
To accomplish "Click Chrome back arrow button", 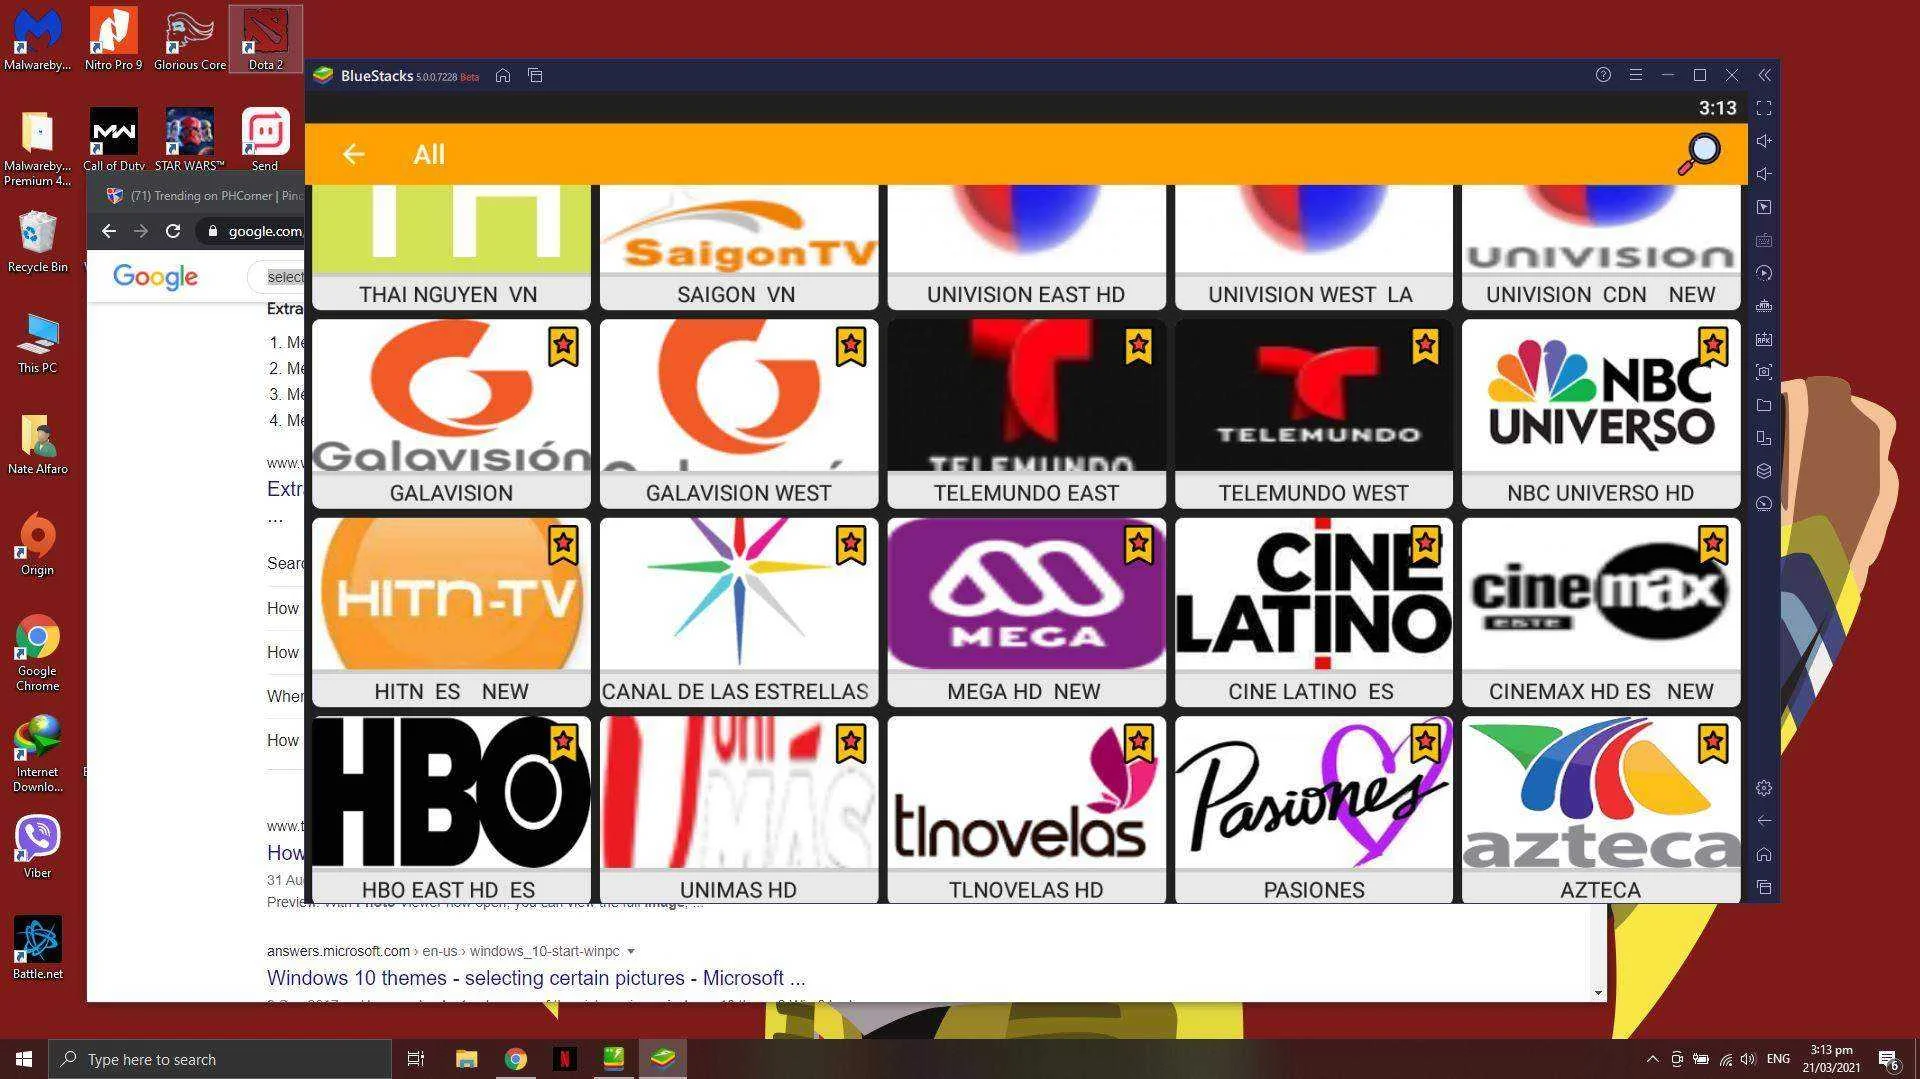I will 109,231.
